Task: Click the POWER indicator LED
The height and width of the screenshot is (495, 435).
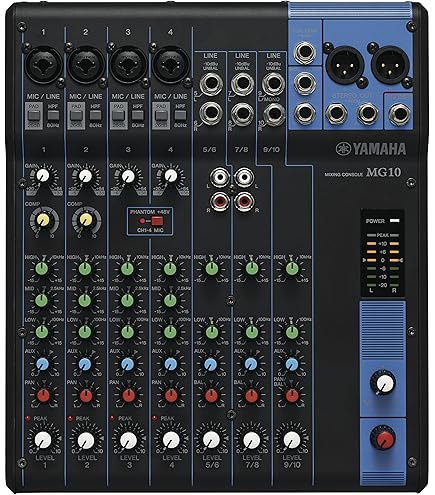Action: pos(395,221)
